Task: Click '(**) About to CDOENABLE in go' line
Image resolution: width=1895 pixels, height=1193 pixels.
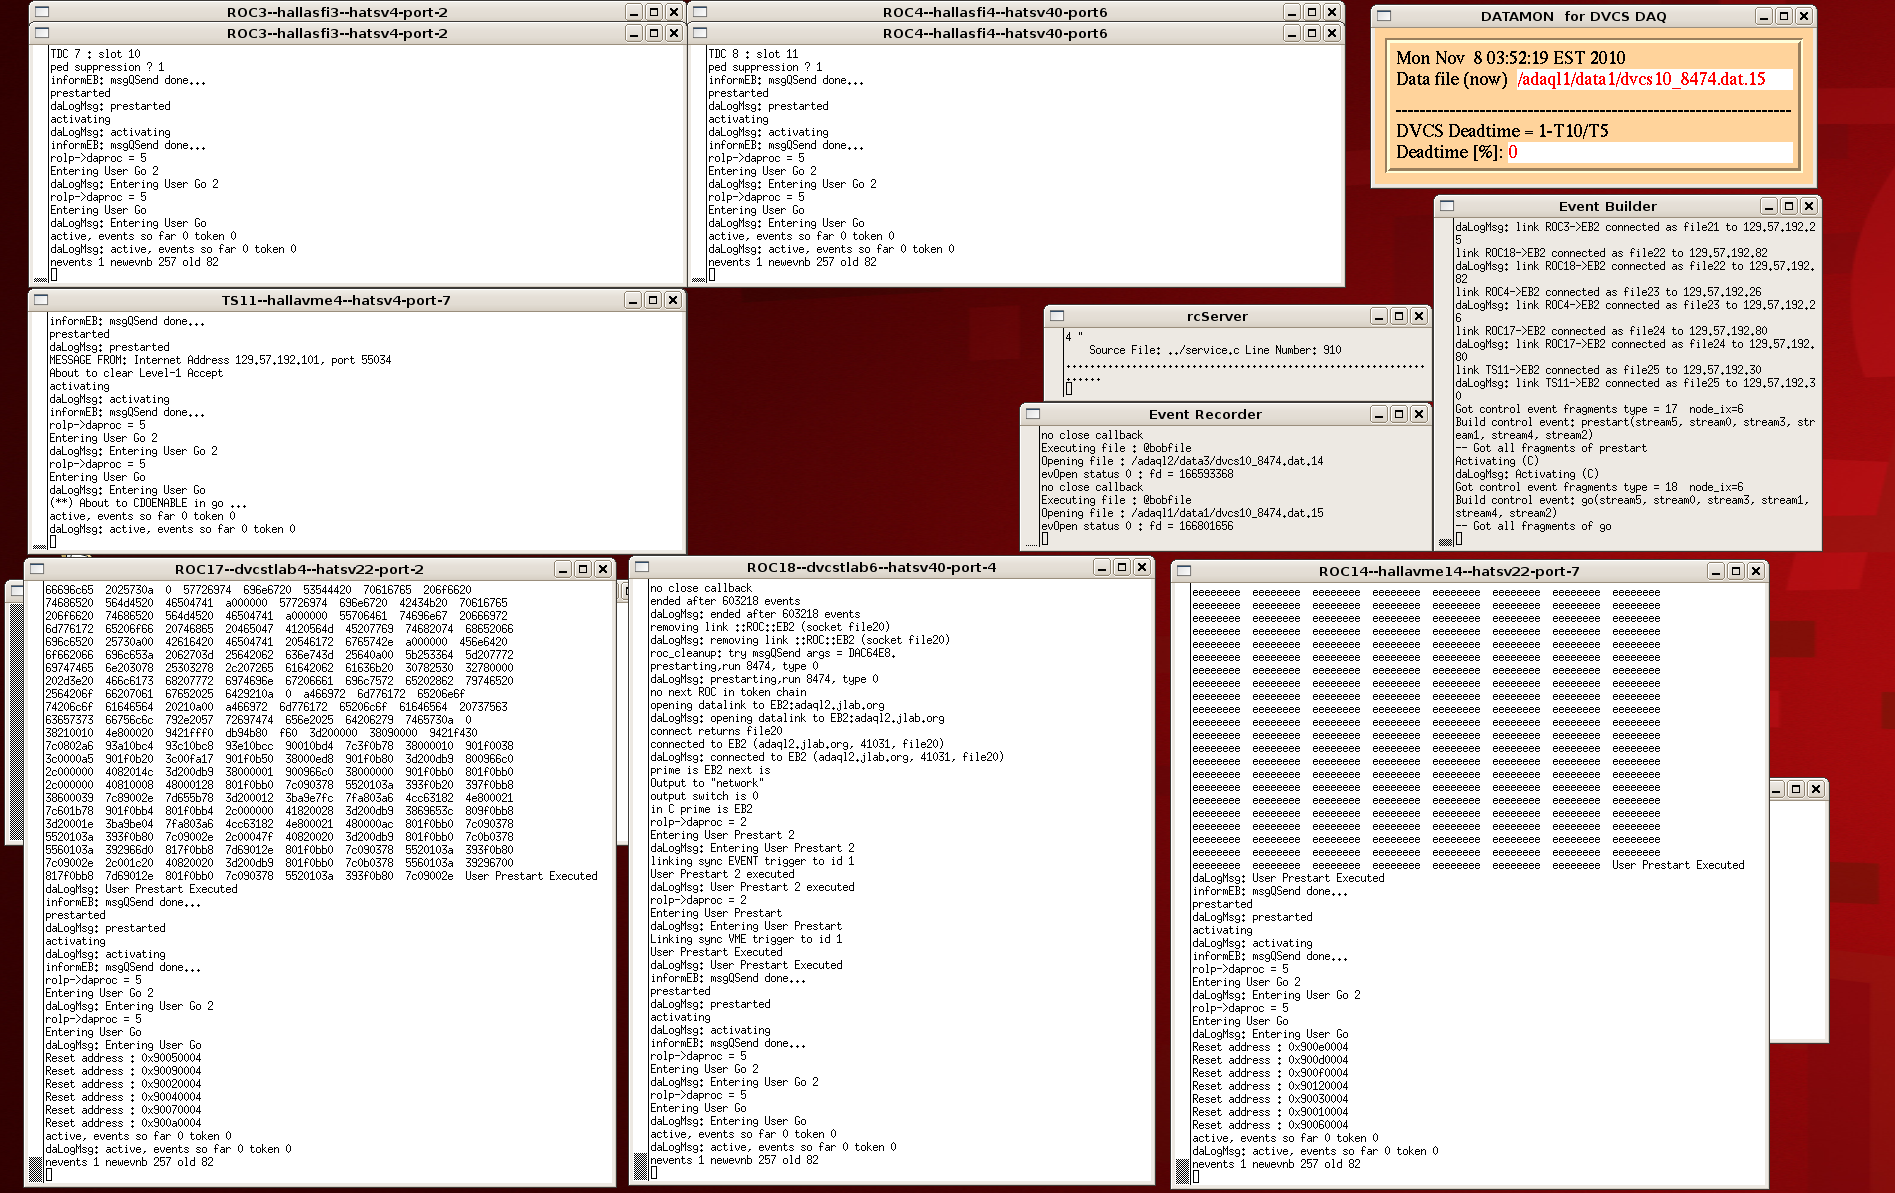Action: 147,503
